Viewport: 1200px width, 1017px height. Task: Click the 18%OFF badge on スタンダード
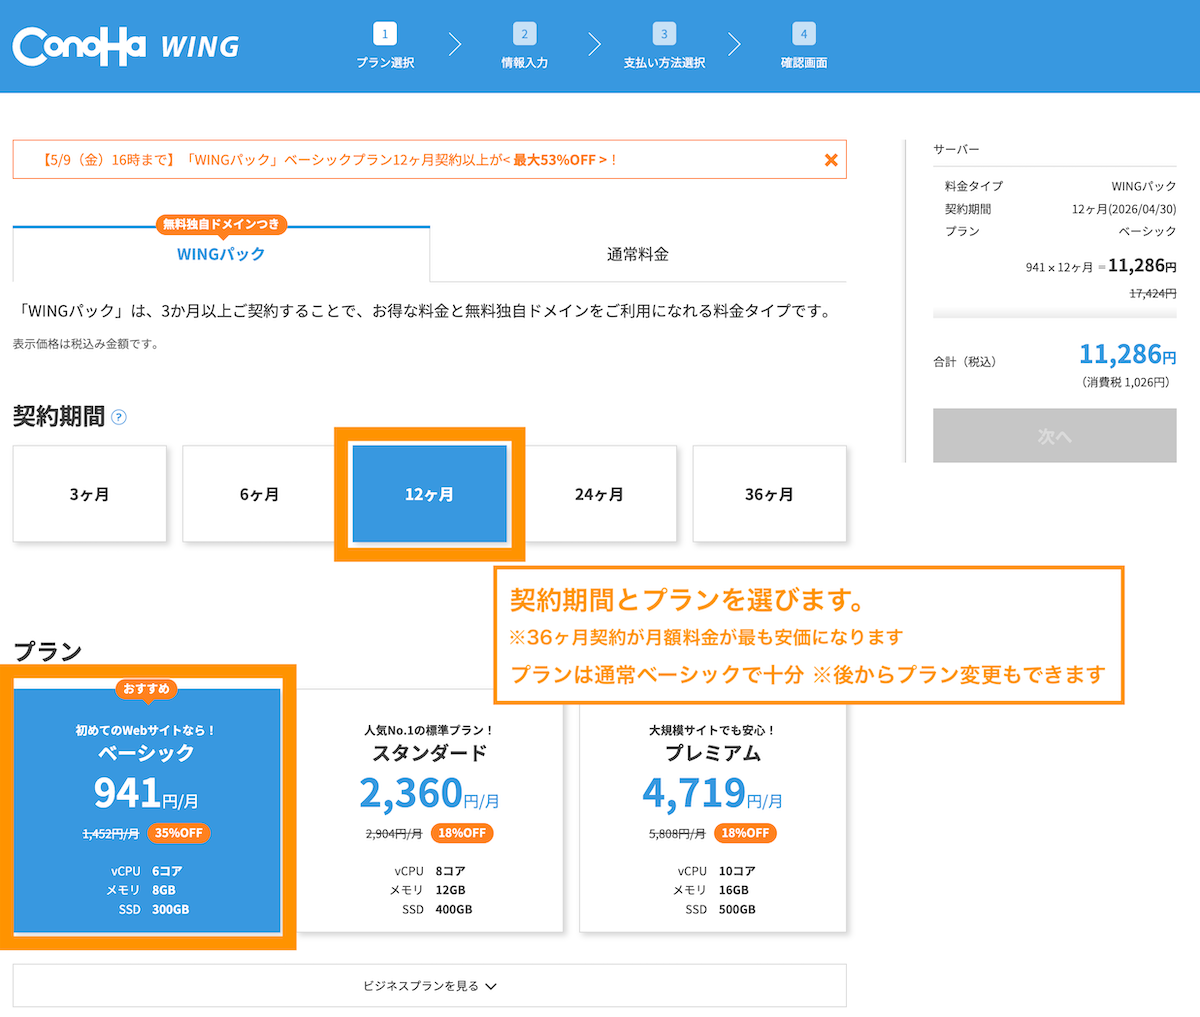(x=462, y=833)
